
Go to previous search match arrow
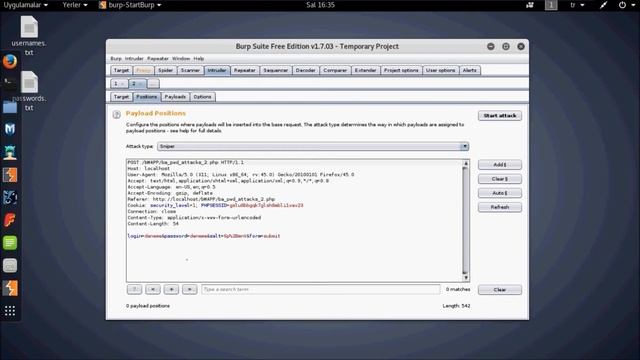click(x=153, y=289)
